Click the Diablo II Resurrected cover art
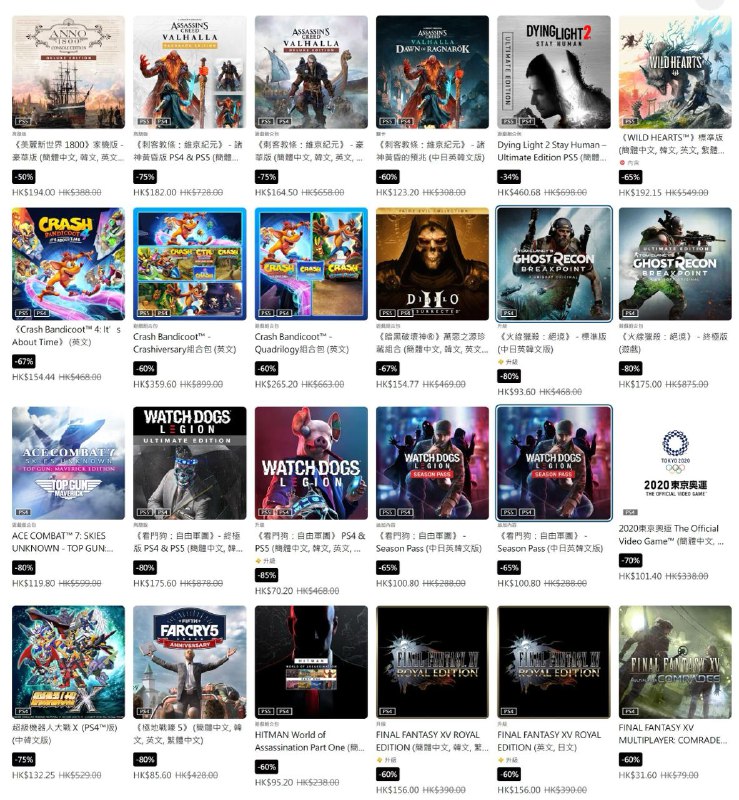This screenshot has height=800, width=739. click(x=432, y=264)
